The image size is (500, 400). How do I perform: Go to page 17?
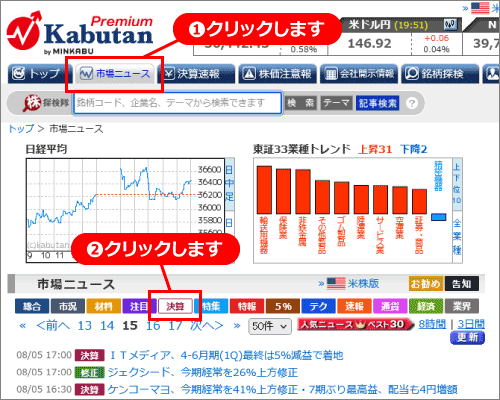(x=176, y=325)
